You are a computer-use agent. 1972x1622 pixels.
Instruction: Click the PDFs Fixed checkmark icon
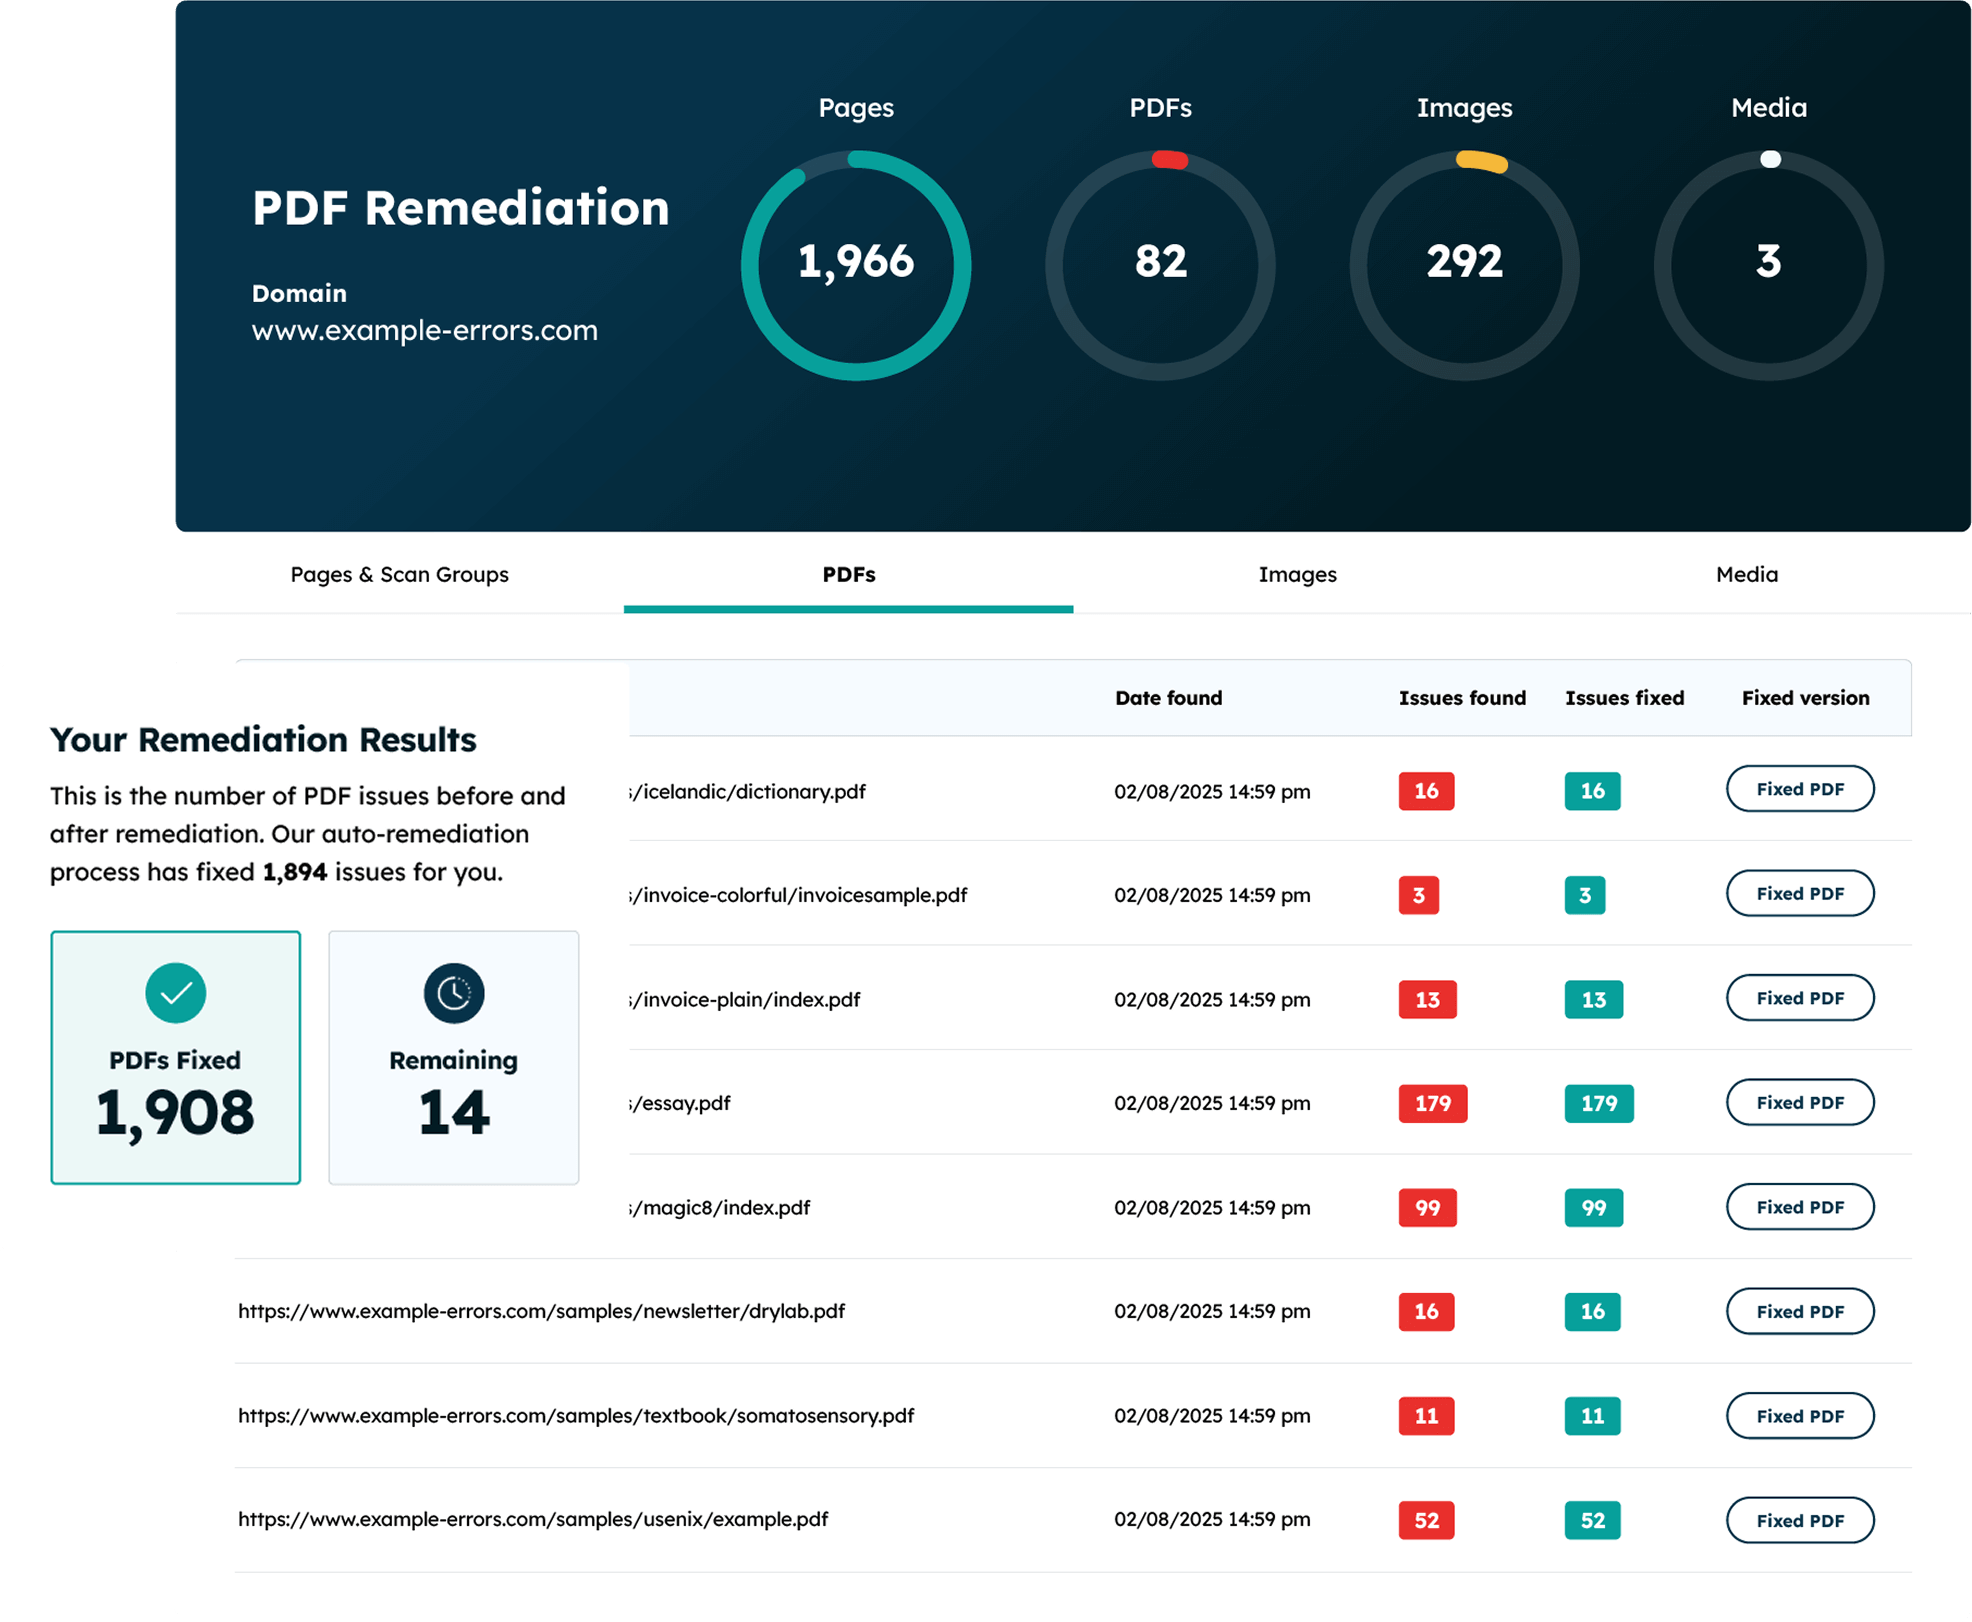176,994
